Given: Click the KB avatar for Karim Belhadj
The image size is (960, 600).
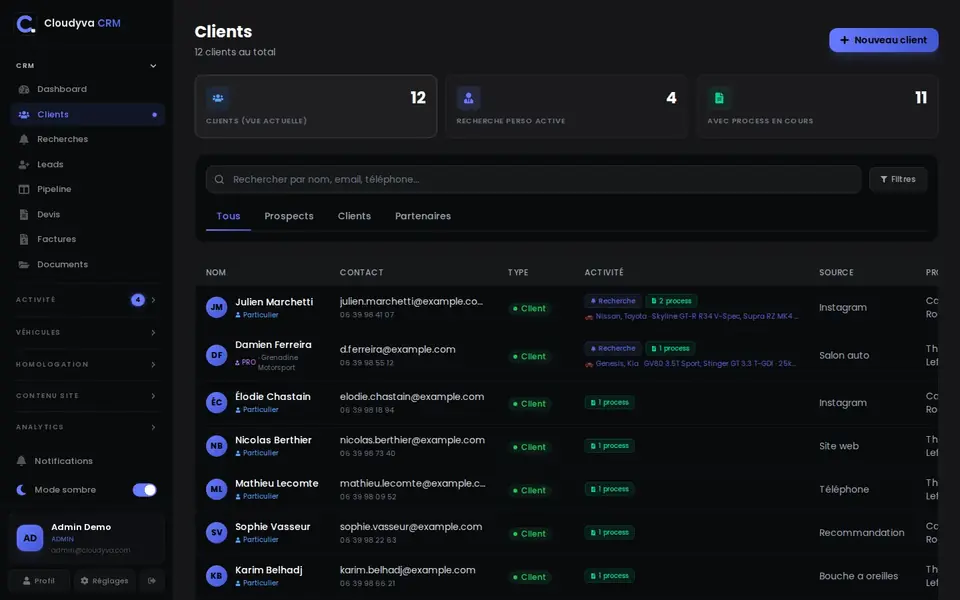Looking at the screenshot, I should (217, 576).
